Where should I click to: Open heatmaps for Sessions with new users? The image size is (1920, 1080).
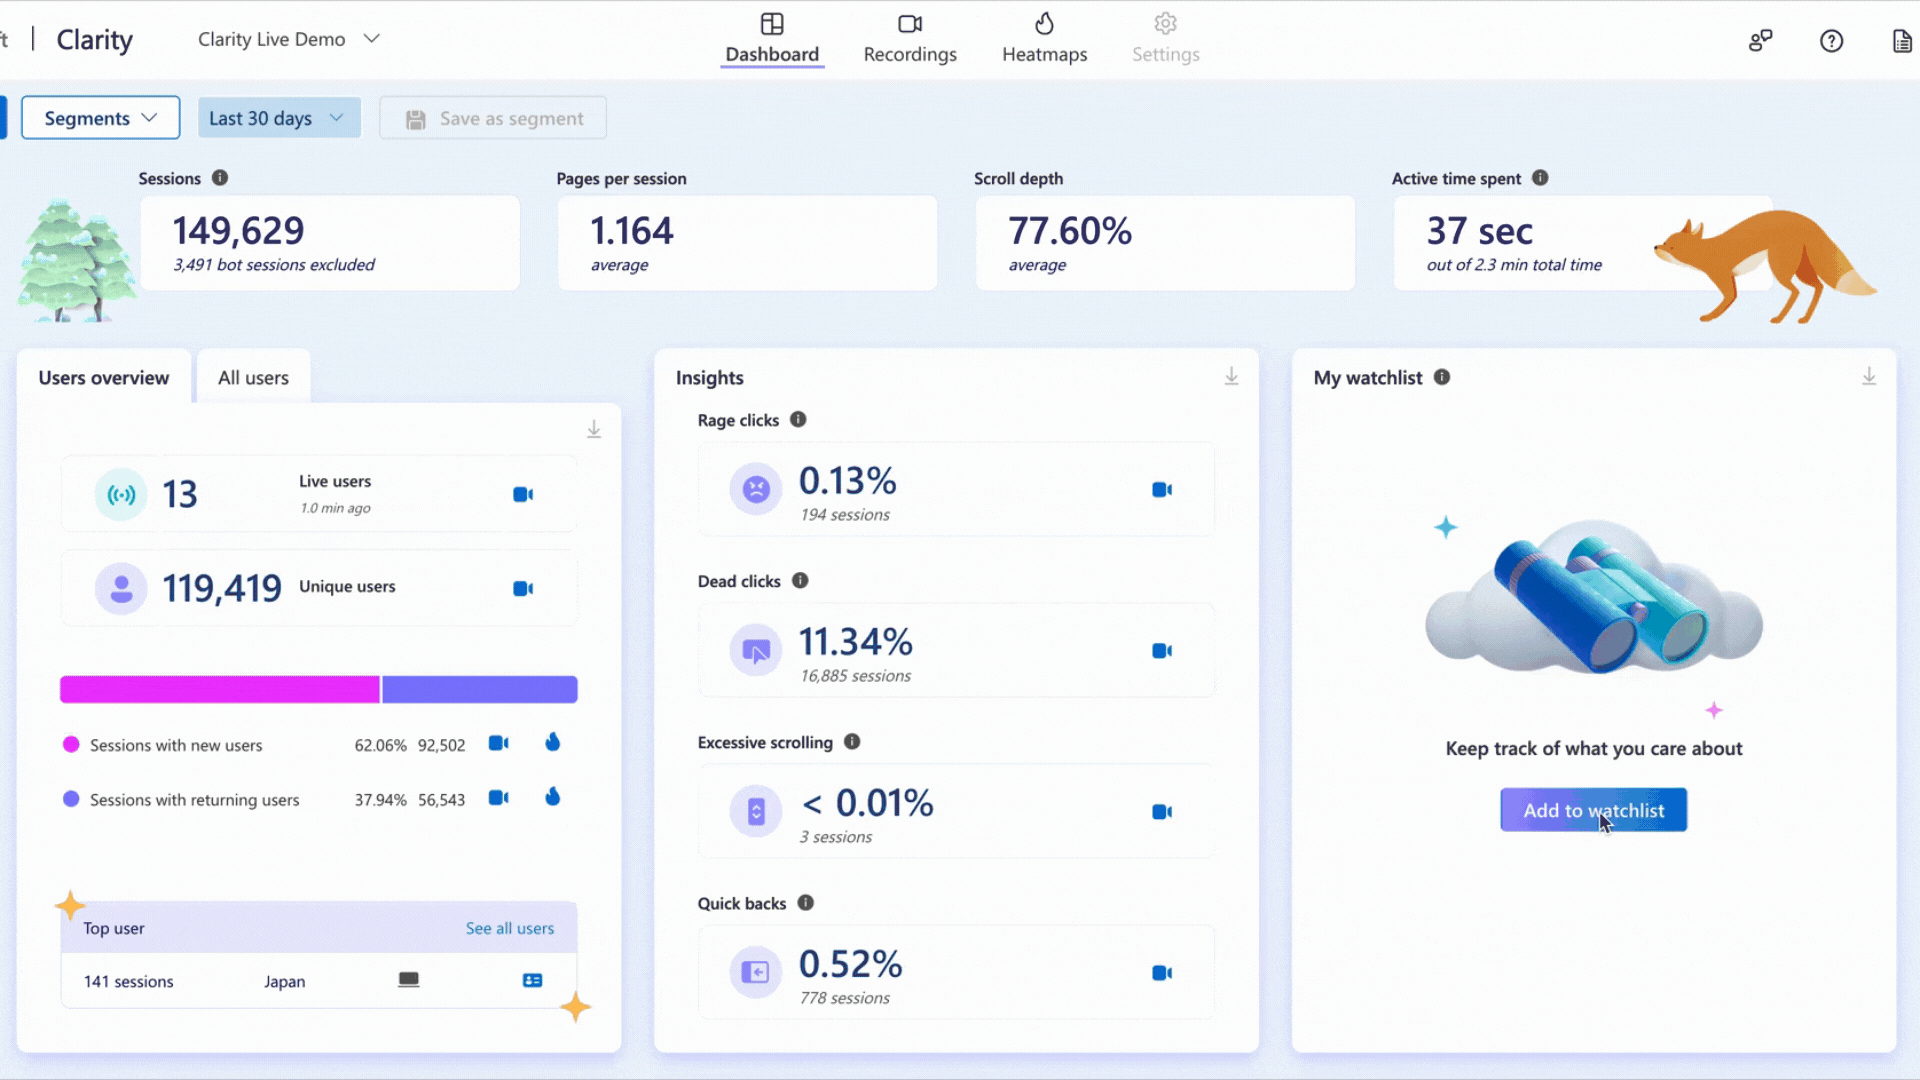coord(552,742)
